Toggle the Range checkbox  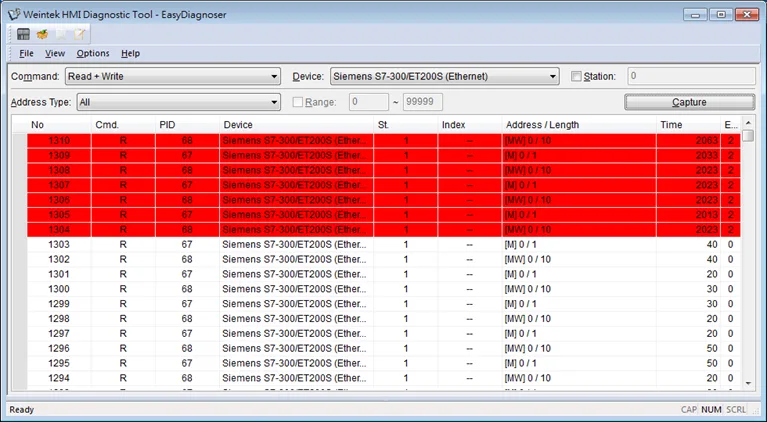click(297, 102)
